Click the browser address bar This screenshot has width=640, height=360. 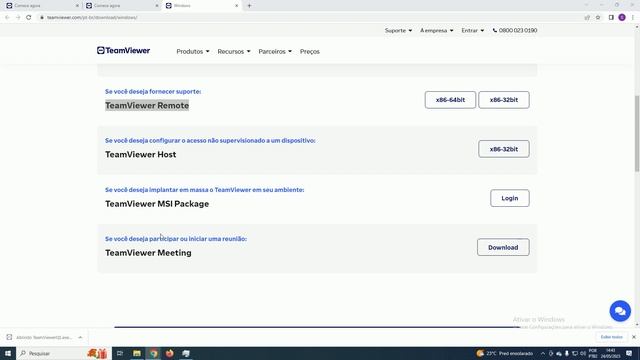pos(310,18)
